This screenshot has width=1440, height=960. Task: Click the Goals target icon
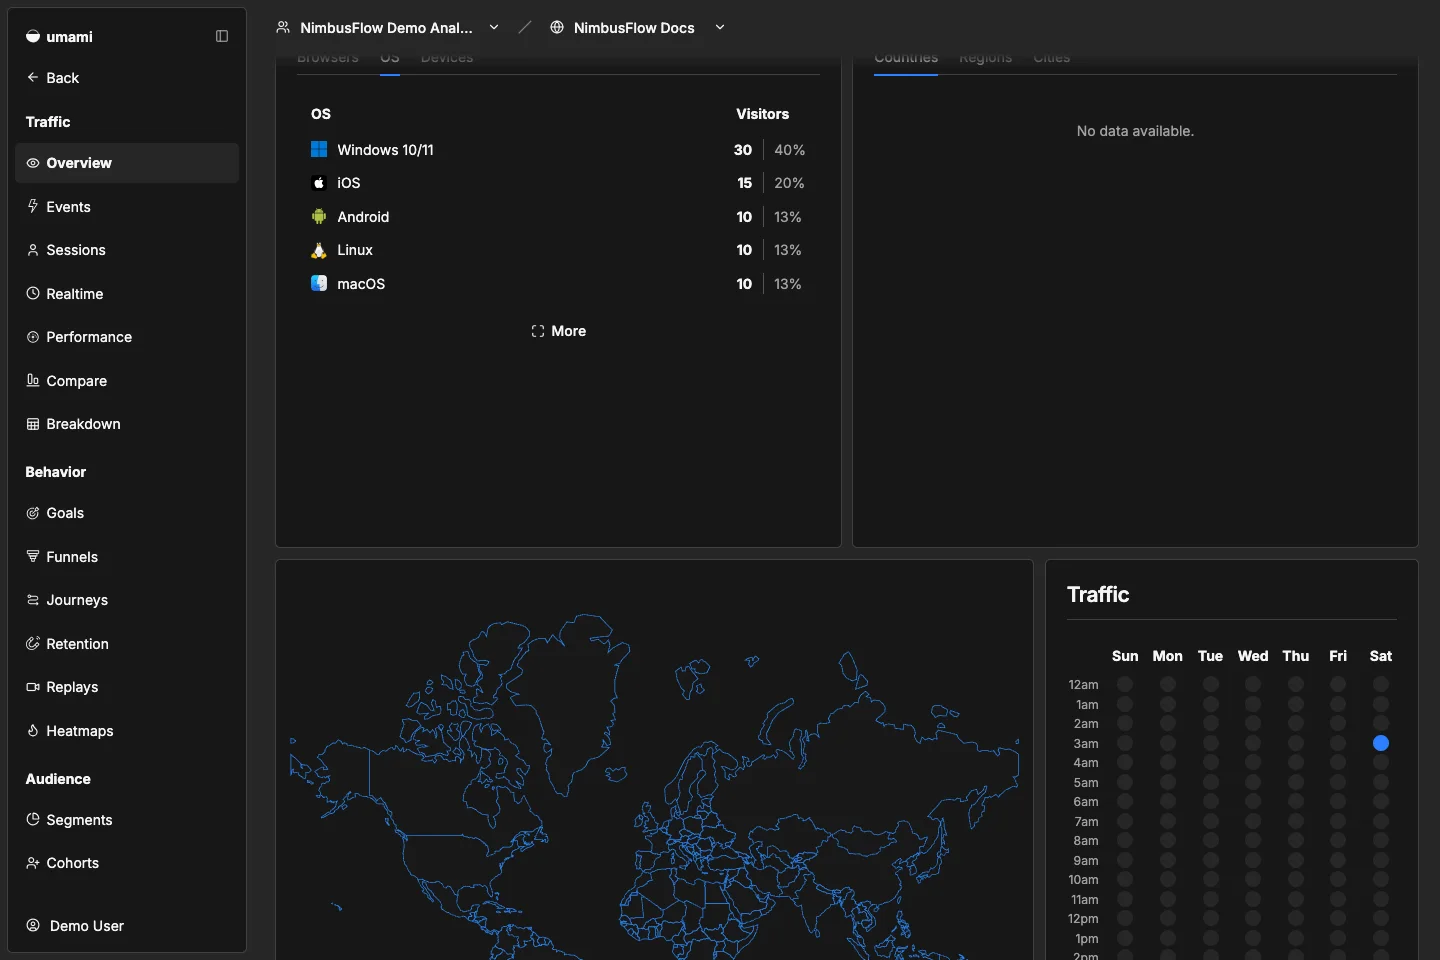[x=33, y=513]
